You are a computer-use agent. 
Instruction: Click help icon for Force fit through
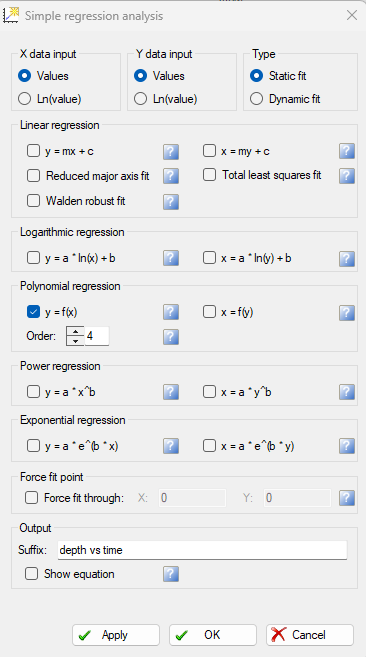347,498
